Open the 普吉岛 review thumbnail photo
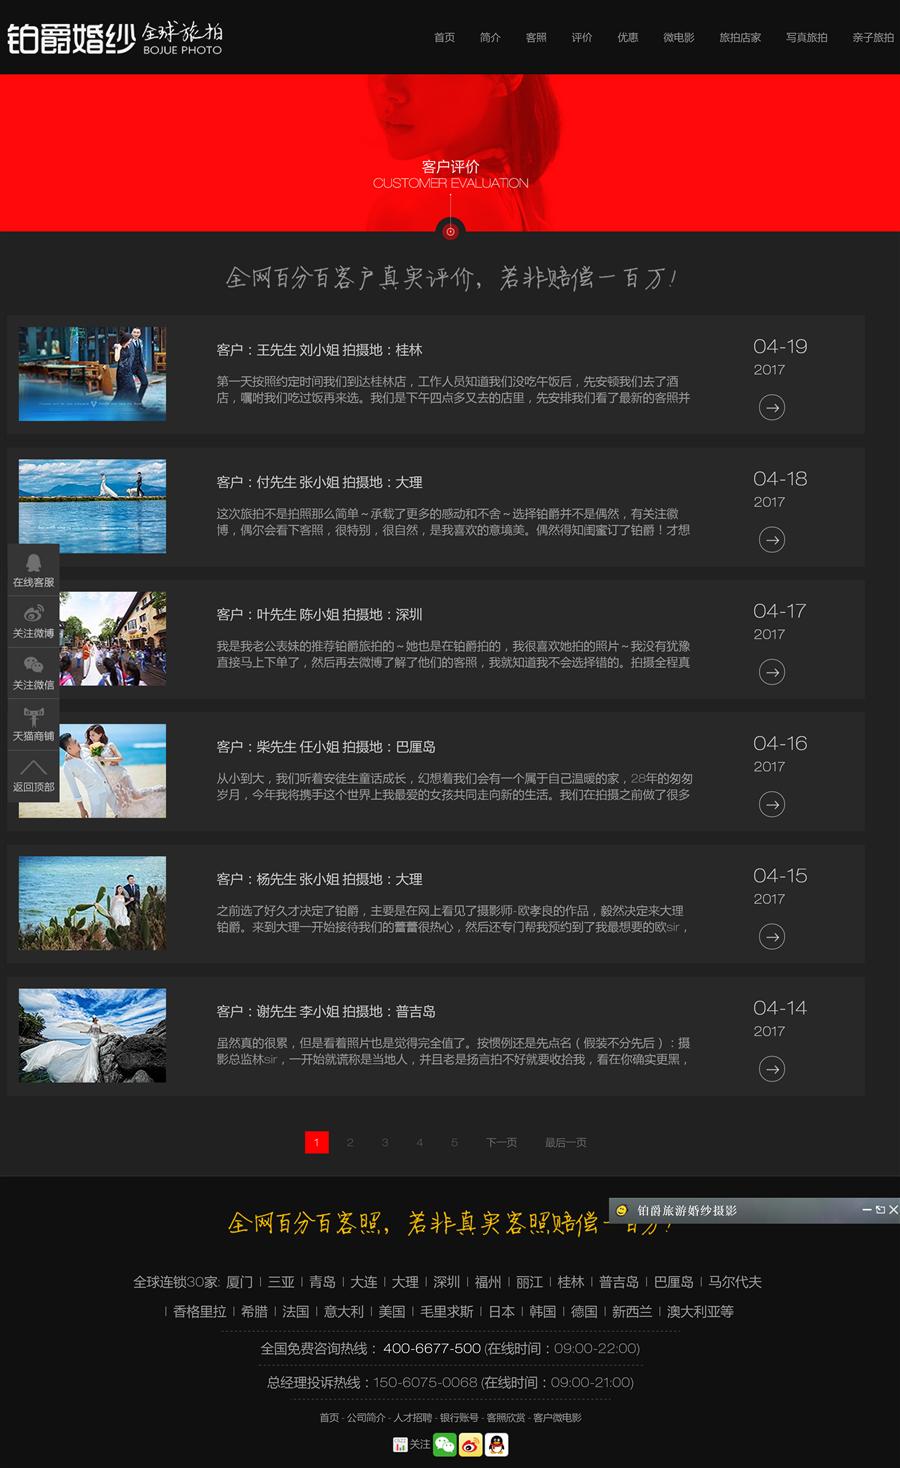Screen dimensions: 900x1468 pos(92,1035)
